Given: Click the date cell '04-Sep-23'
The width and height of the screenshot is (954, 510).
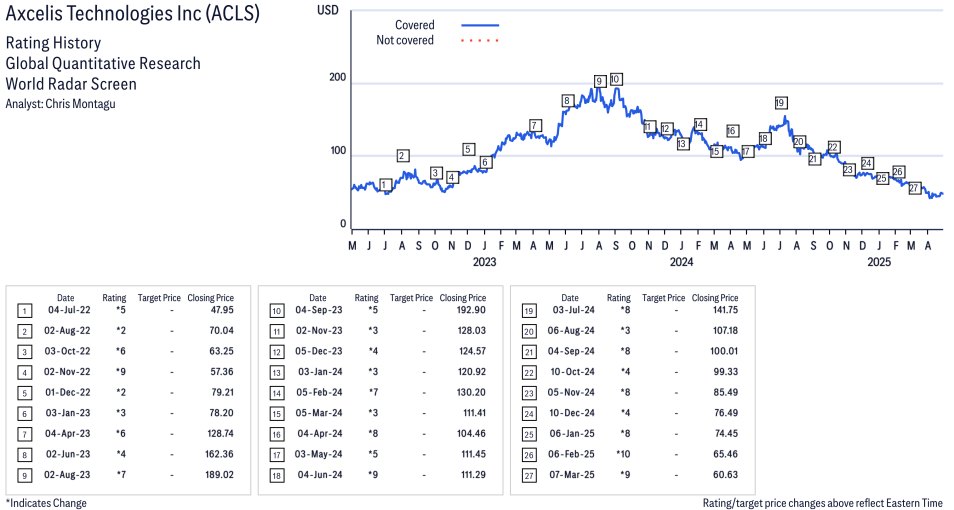Looking at the screenshot, I should pos(319,310).
